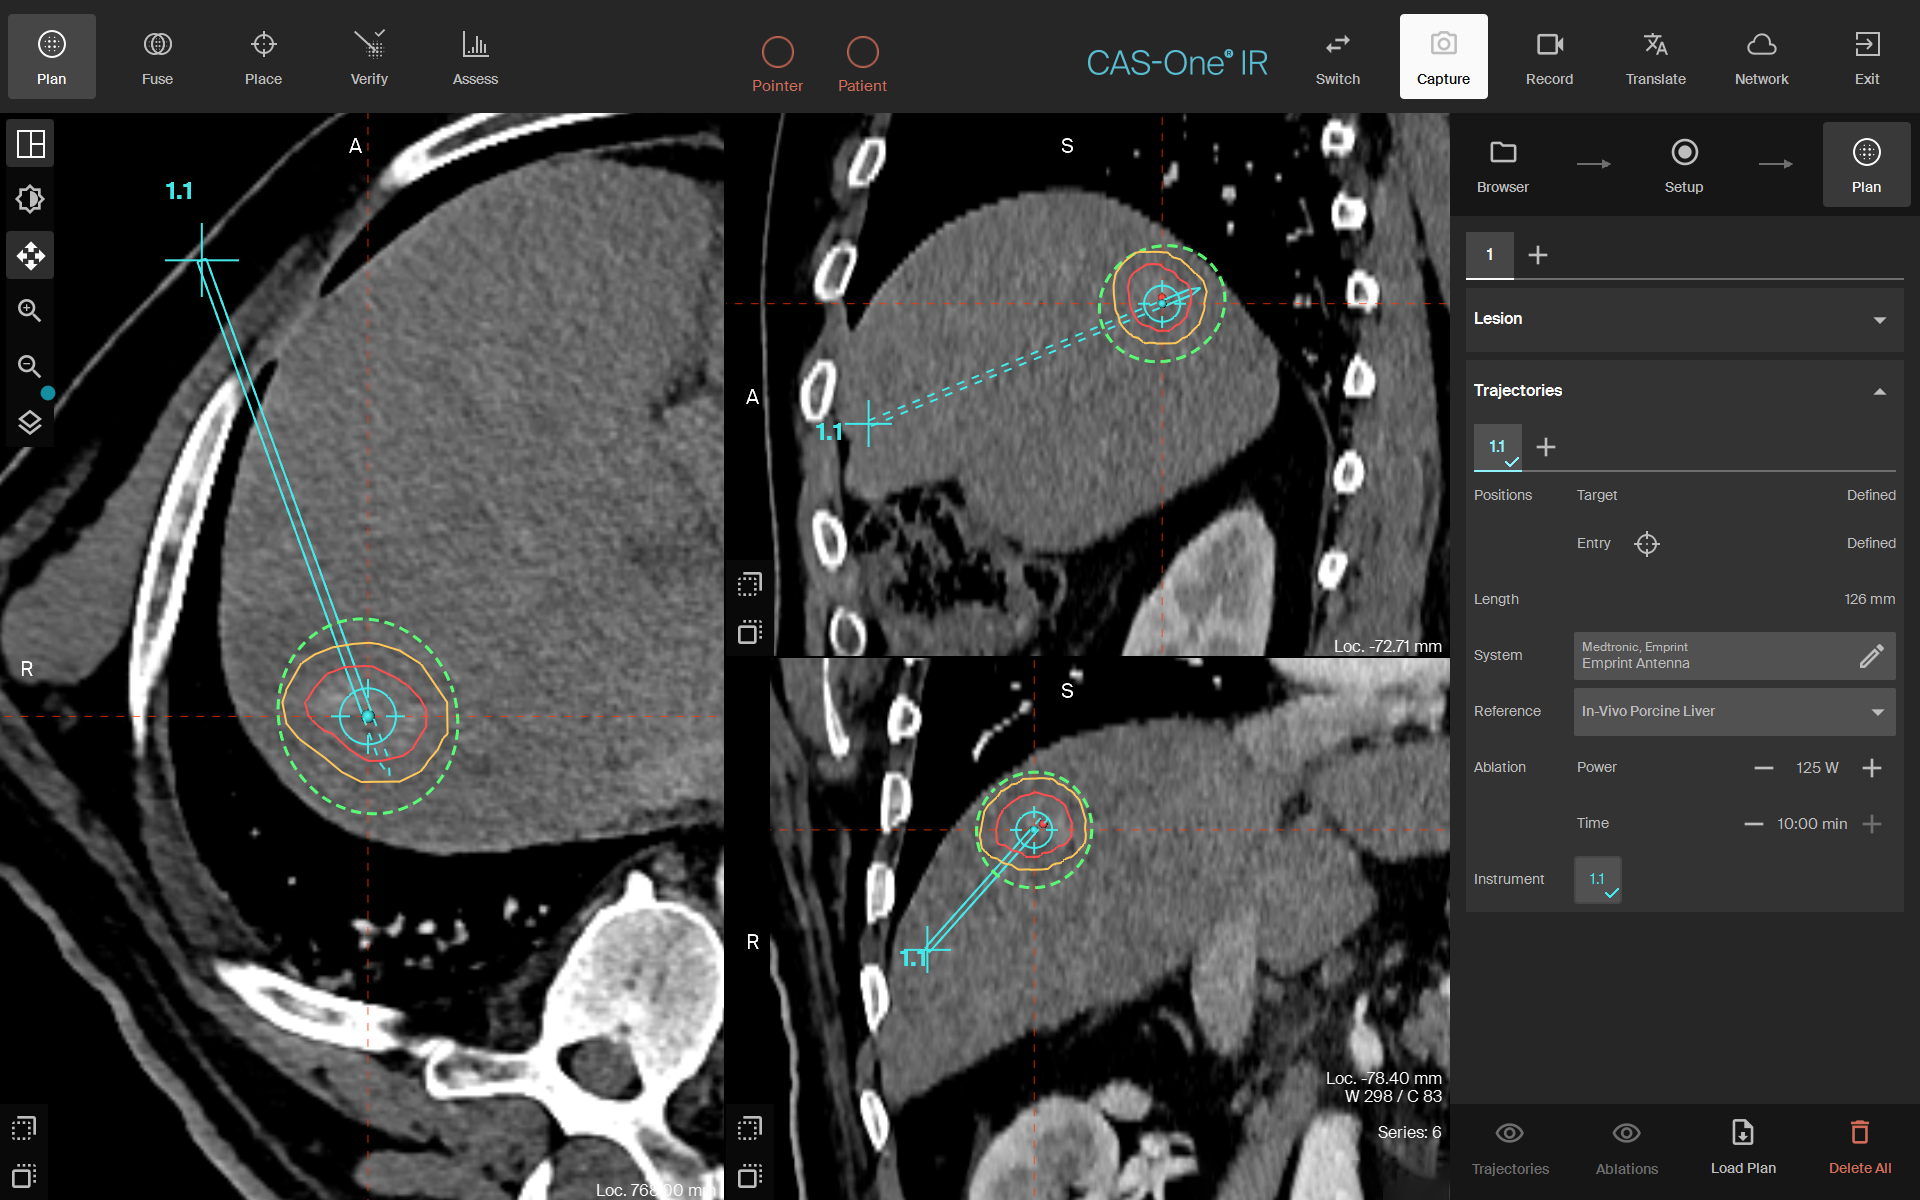Open the layers overlay tool
Screen dimensions: 1920x1200
31,423
